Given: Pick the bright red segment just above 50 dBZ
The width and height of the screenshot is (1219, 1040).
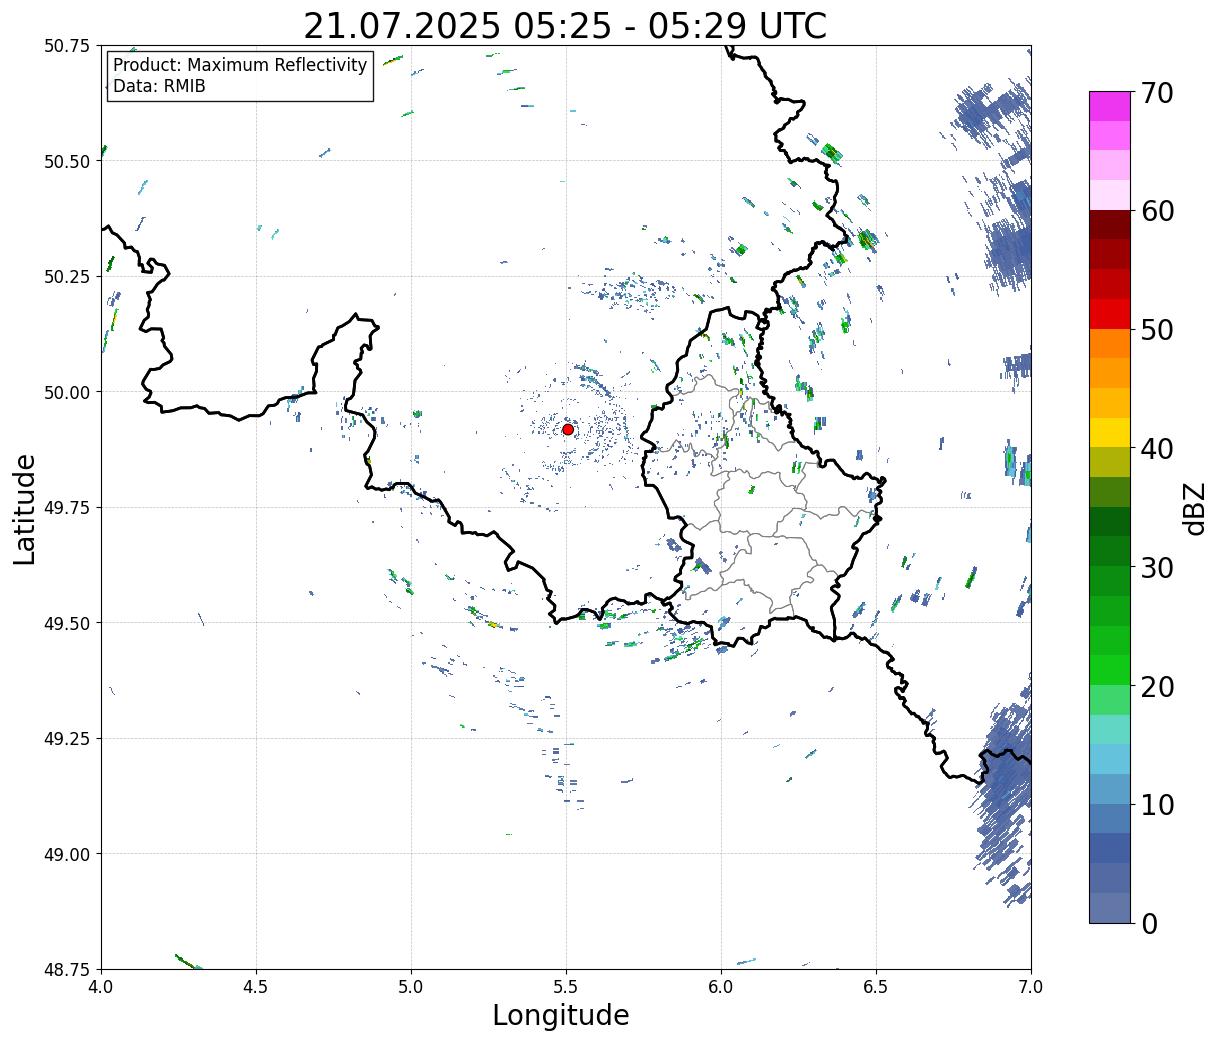Looking at the screenshot, I should click(1110, 313).
